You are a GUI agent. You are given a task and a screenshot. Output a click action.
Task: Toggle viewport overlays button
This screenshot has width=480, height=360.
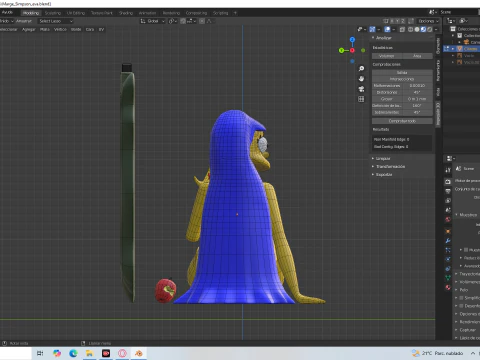pyautogui.click(x=387, y=29)
